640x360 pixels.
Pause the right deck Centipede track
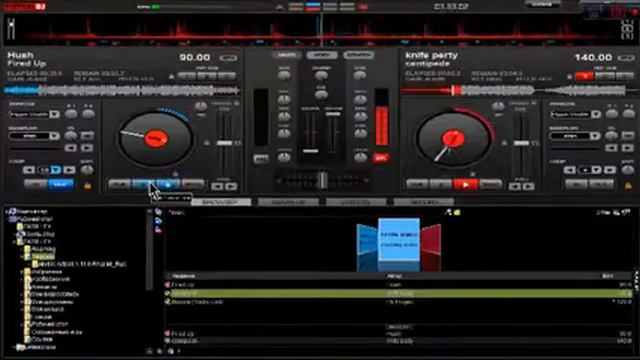[x=441, y=185]
